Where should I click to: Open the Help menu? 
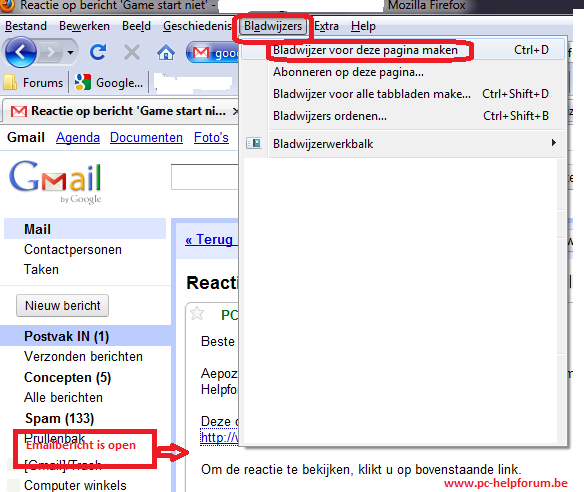363,26
